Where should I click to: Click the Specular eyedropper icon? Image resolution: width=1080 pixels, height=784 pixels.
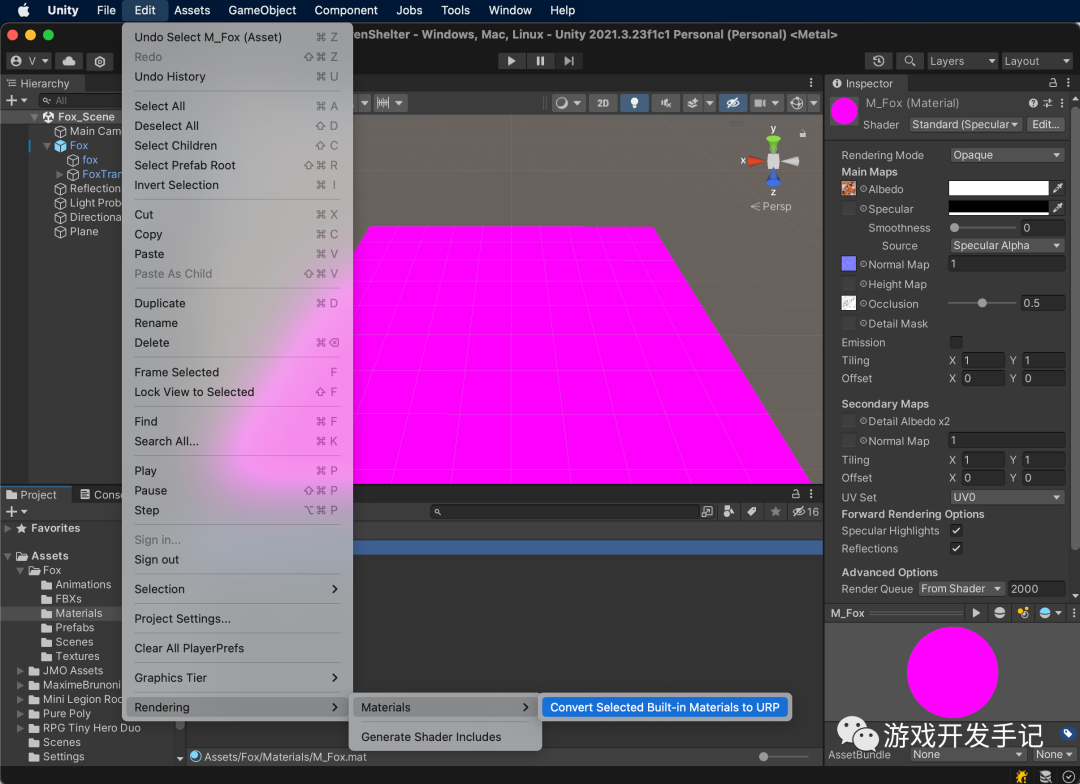(1058, 207)
